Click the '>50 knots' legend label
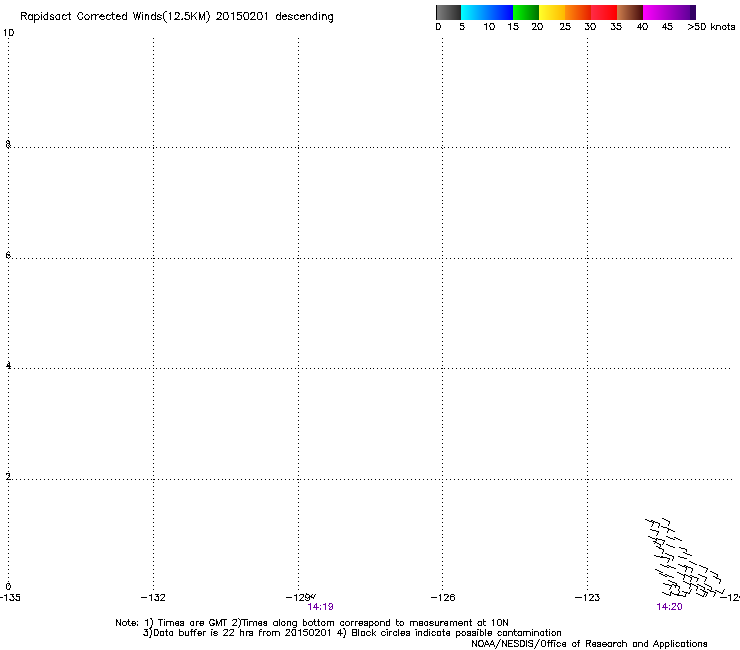 (711, 27)
